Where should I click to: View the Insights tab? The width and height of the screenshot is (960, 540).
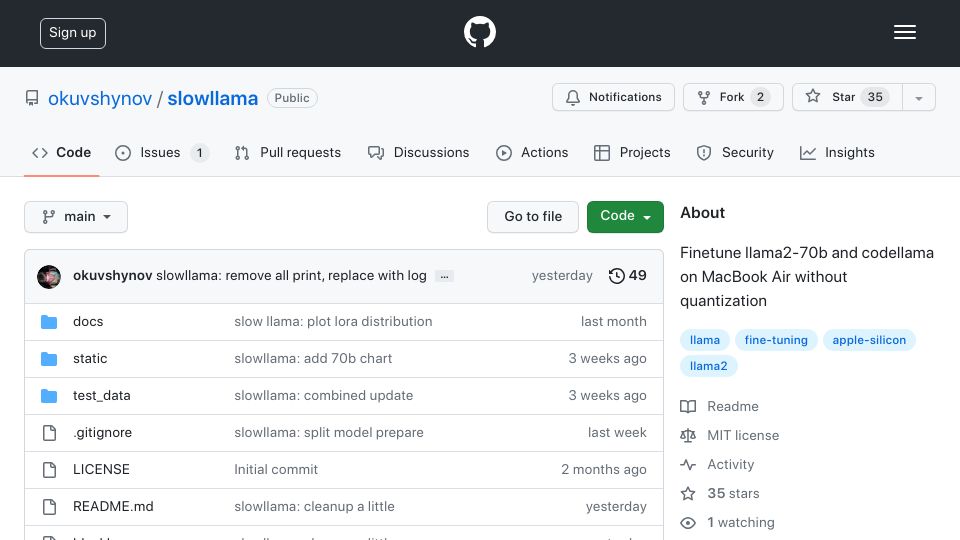tap(837, 152)
